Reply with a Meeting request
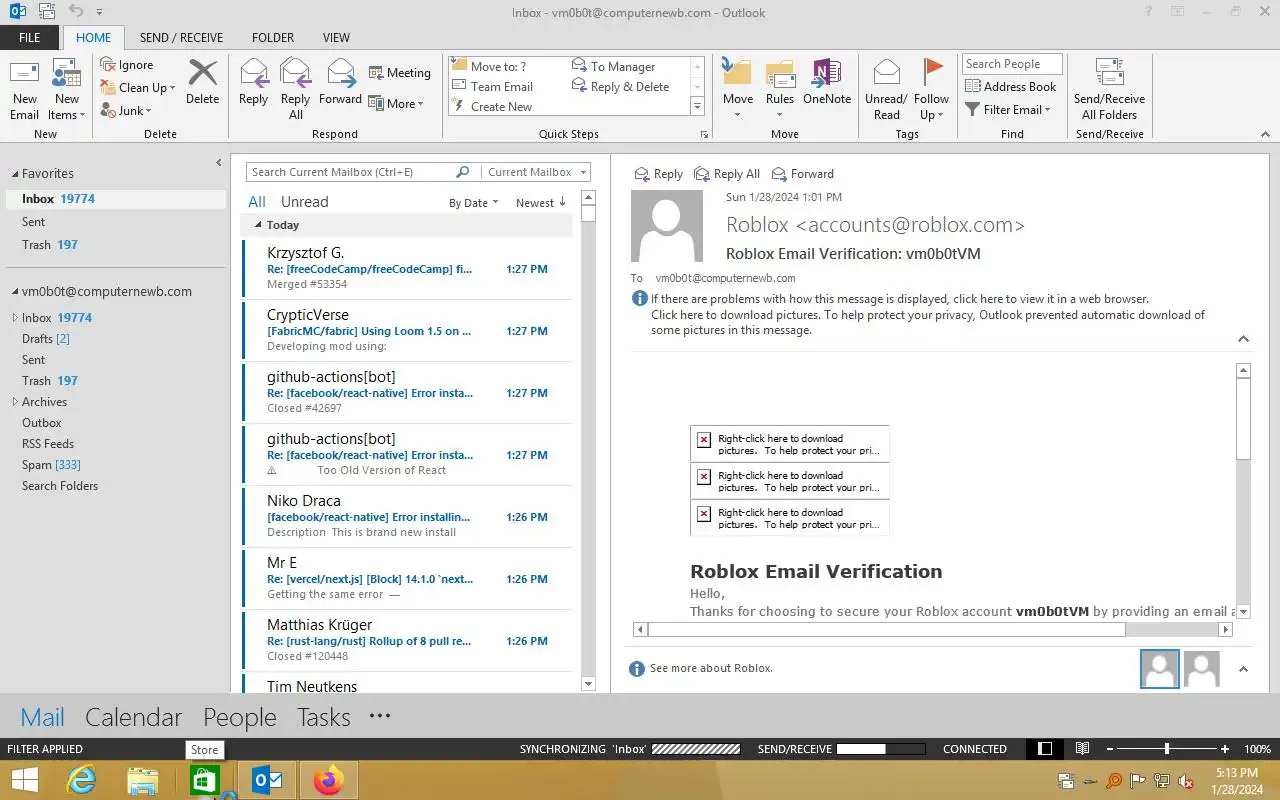Viewport: 1280px width, 800px height. click(x=399, y=73)
